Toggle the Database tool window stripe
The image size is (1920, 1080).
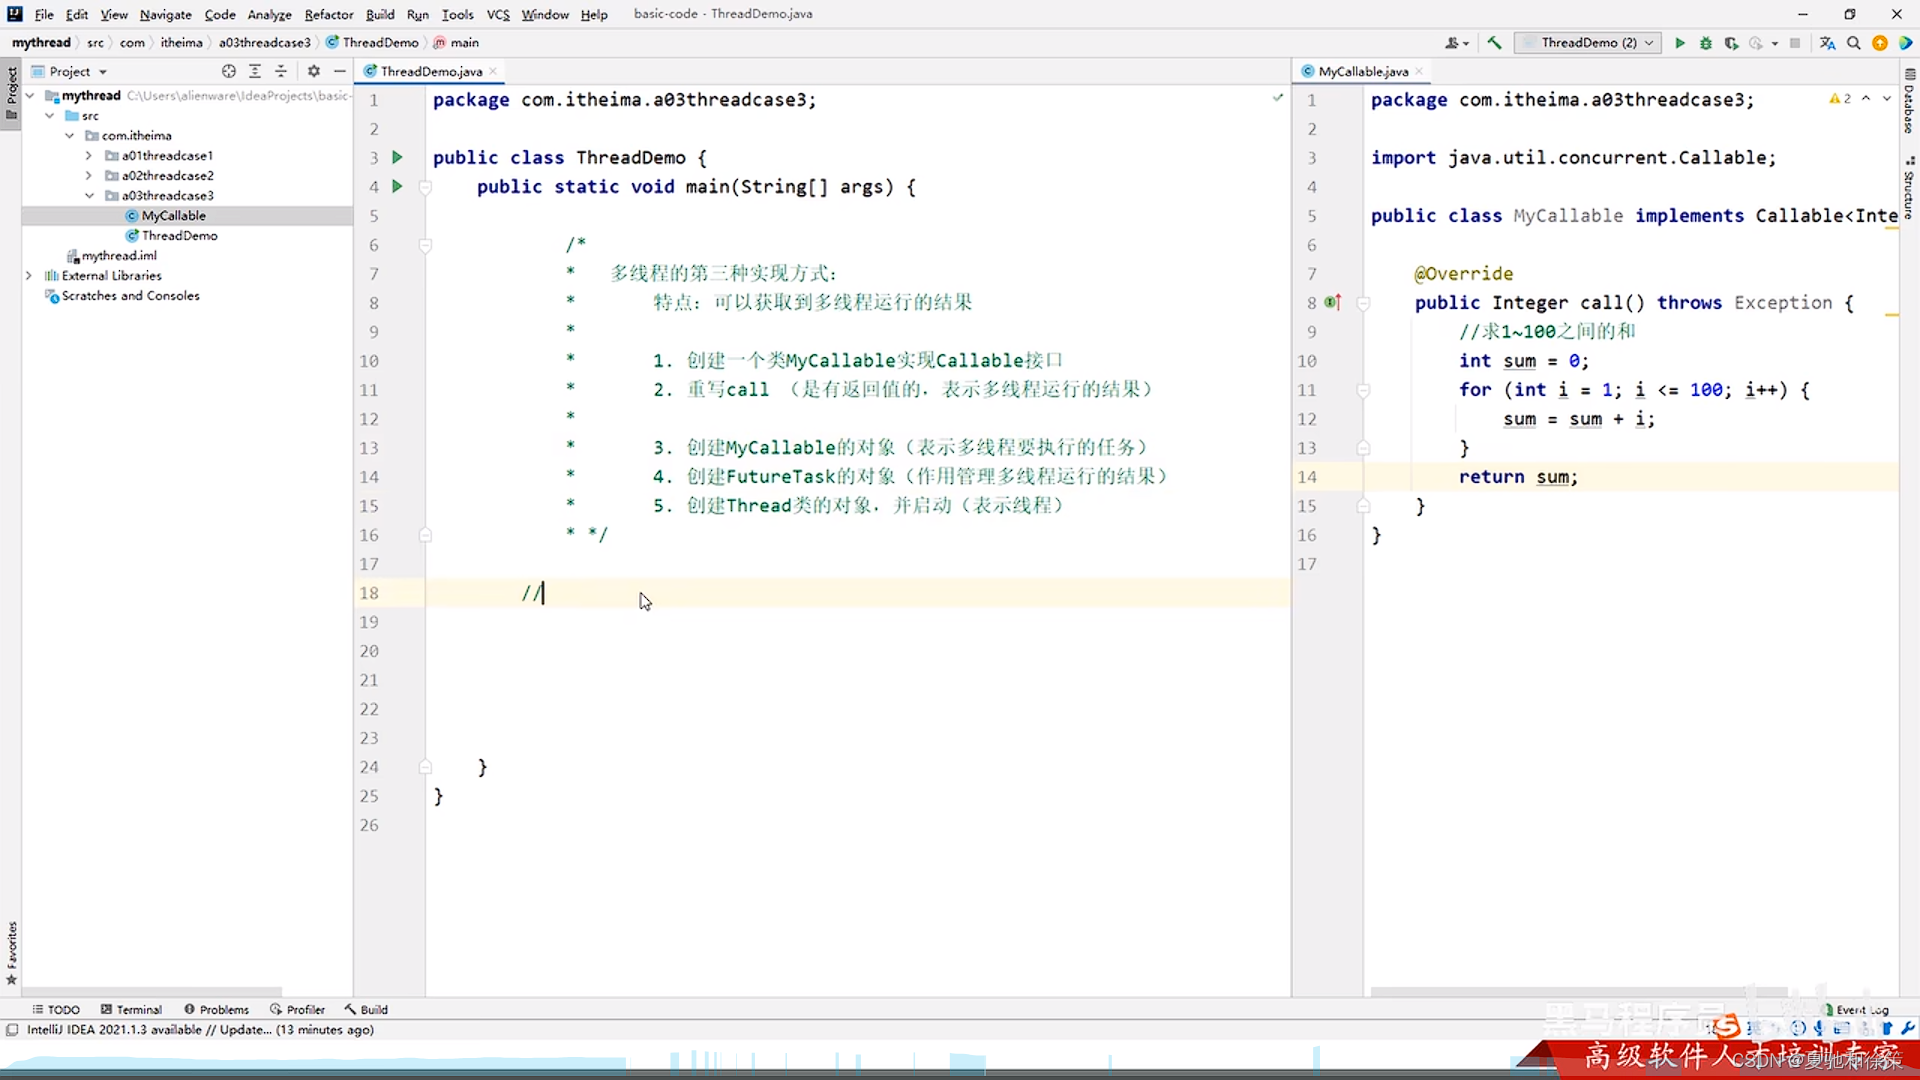[1909, 102]
